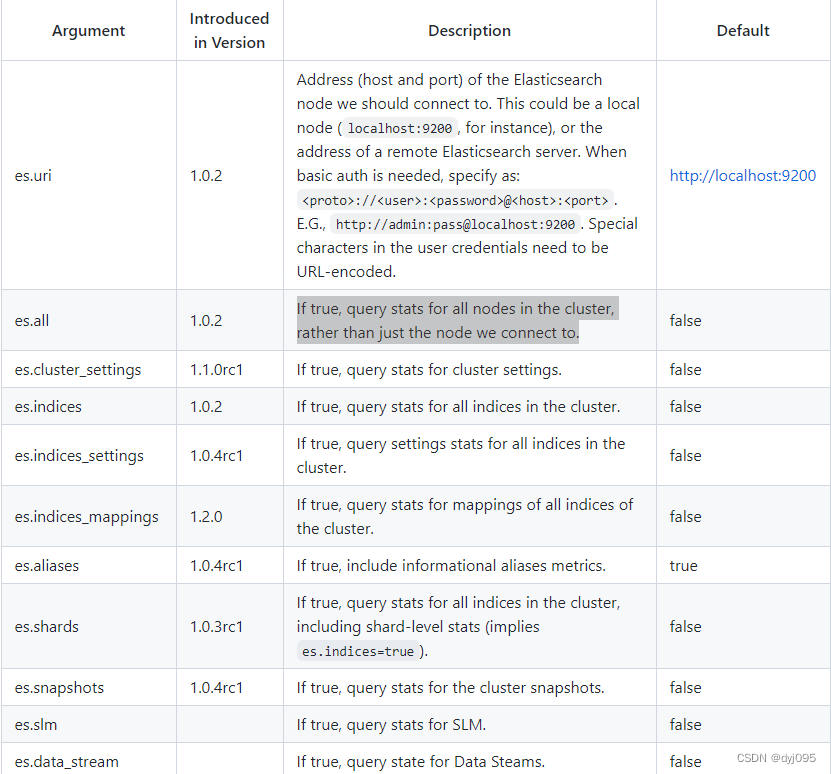Click the http://admin:pass@localhost:9200 example code
831x774 pixels.
pyautogui.click(x=455, y=224)
